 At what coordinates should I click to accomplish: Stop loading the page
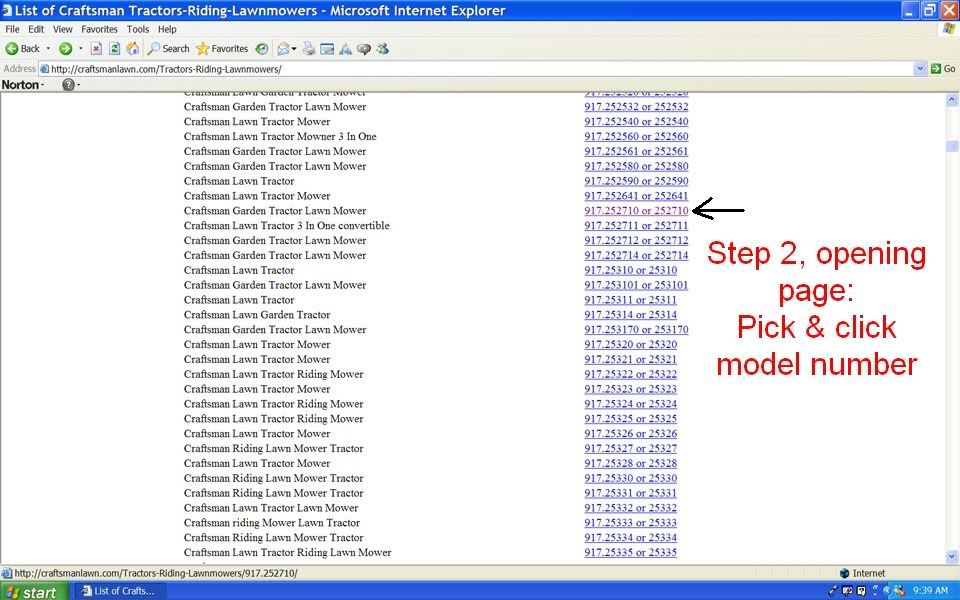pos(96,49)
